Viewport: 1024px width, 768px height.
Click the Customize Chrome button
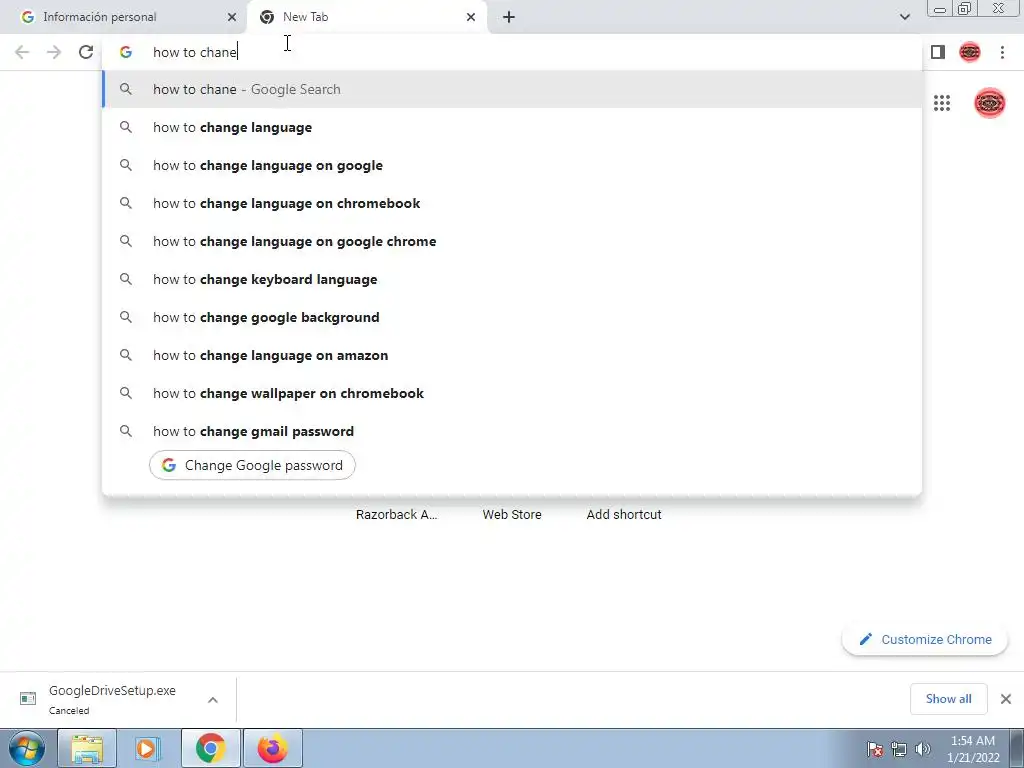[x=925, y=639]
